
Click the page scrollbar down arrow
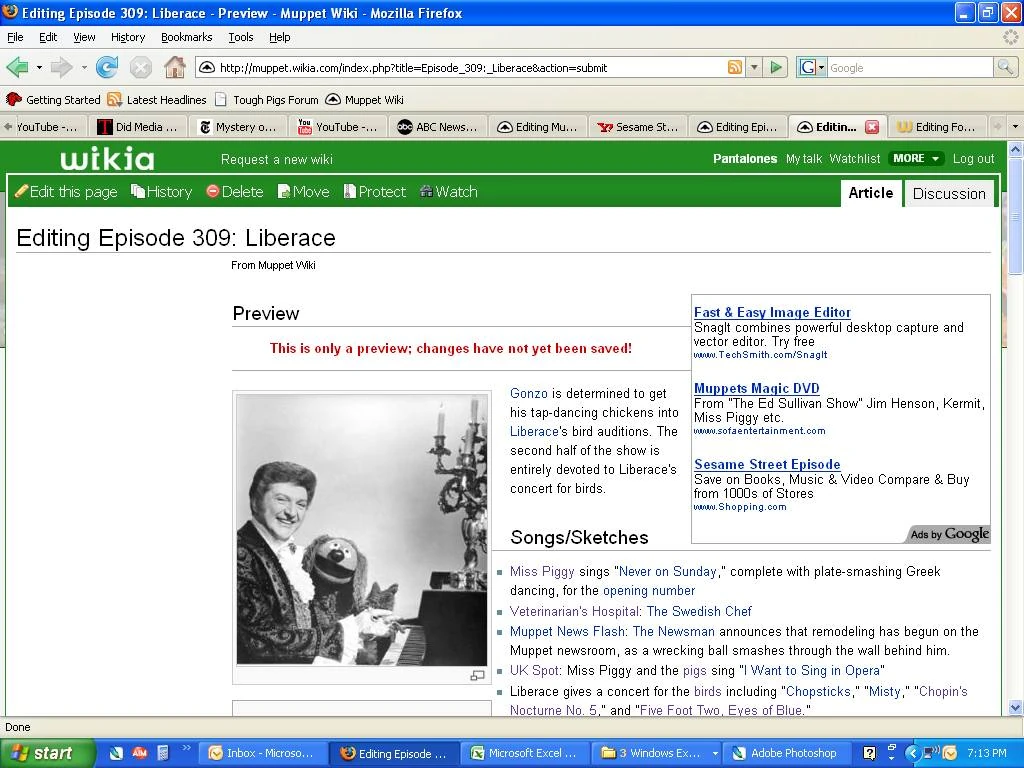[1016, 707]
